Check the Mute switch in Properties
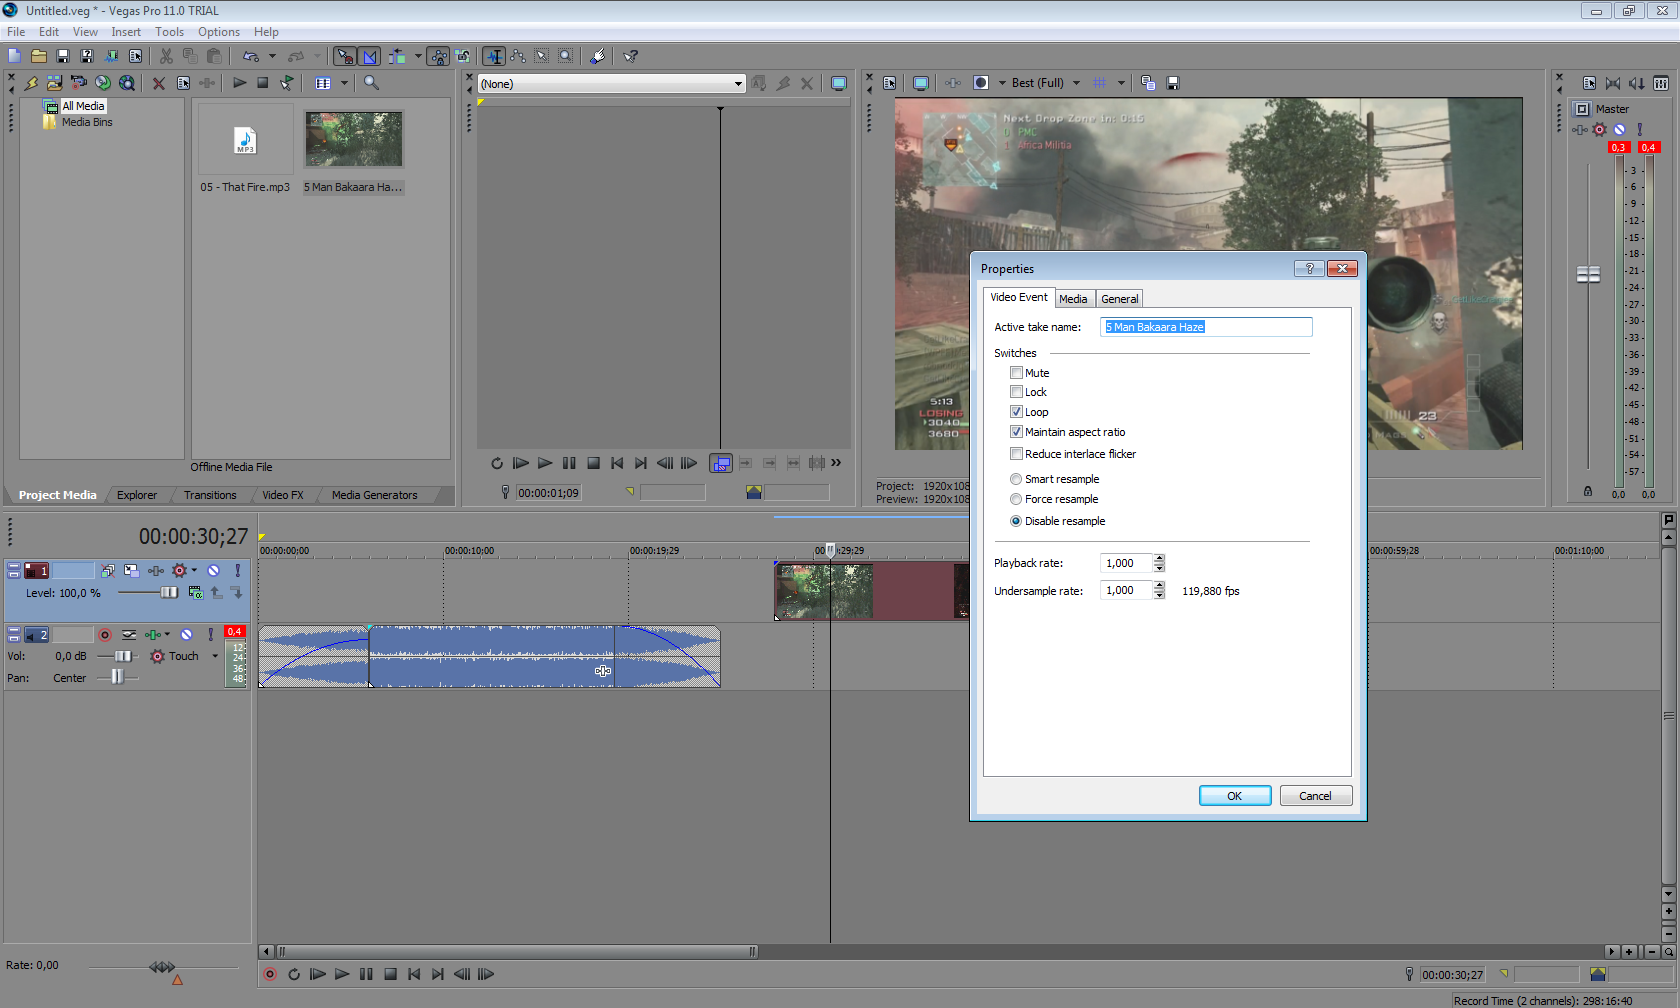The image size is (1680, 1008). point(1016,372)
